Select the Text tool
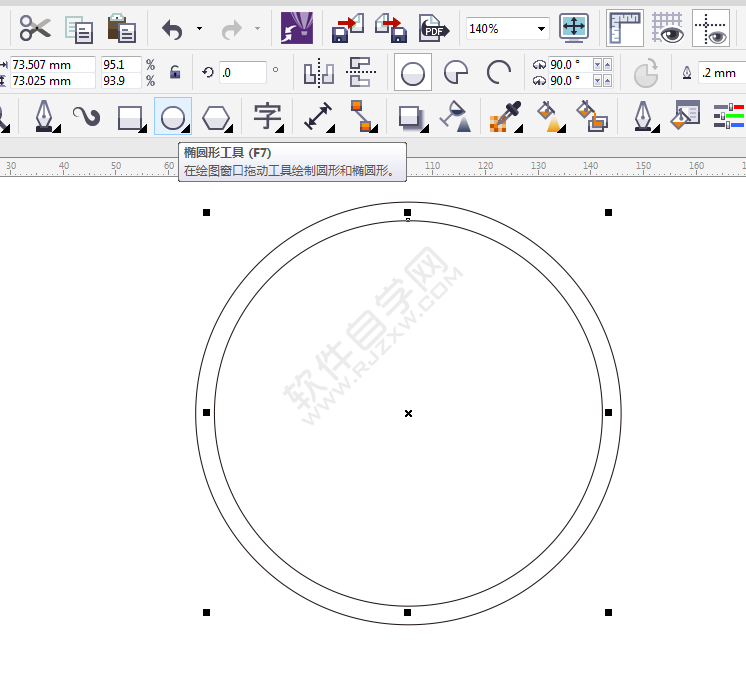This screenshot has width=746, height=673. (x=267, y=117)
